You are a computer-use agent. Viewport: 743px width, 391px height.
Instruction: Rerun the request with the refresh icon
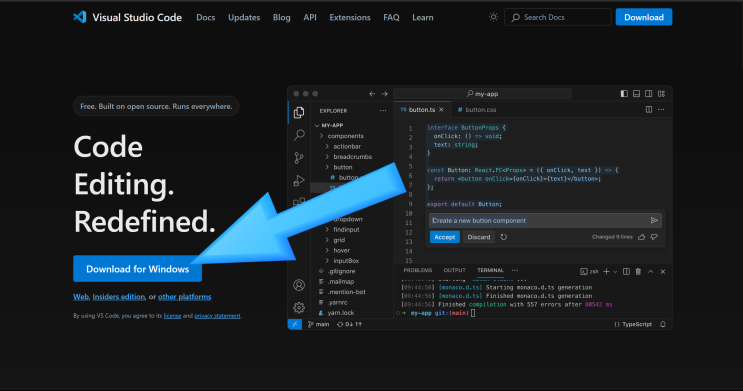(504, 237)
